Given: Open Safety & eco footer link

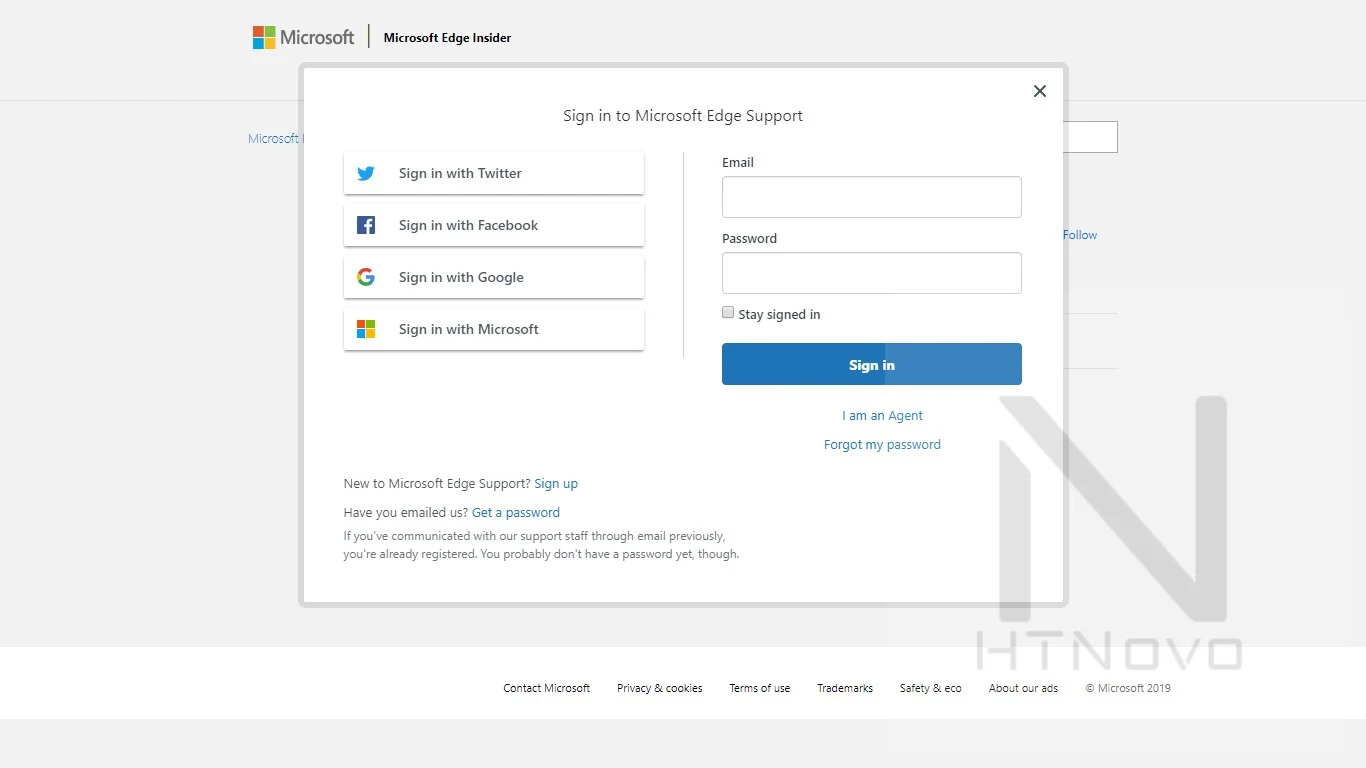Looking at the screenshot, I should coord(930,688).
